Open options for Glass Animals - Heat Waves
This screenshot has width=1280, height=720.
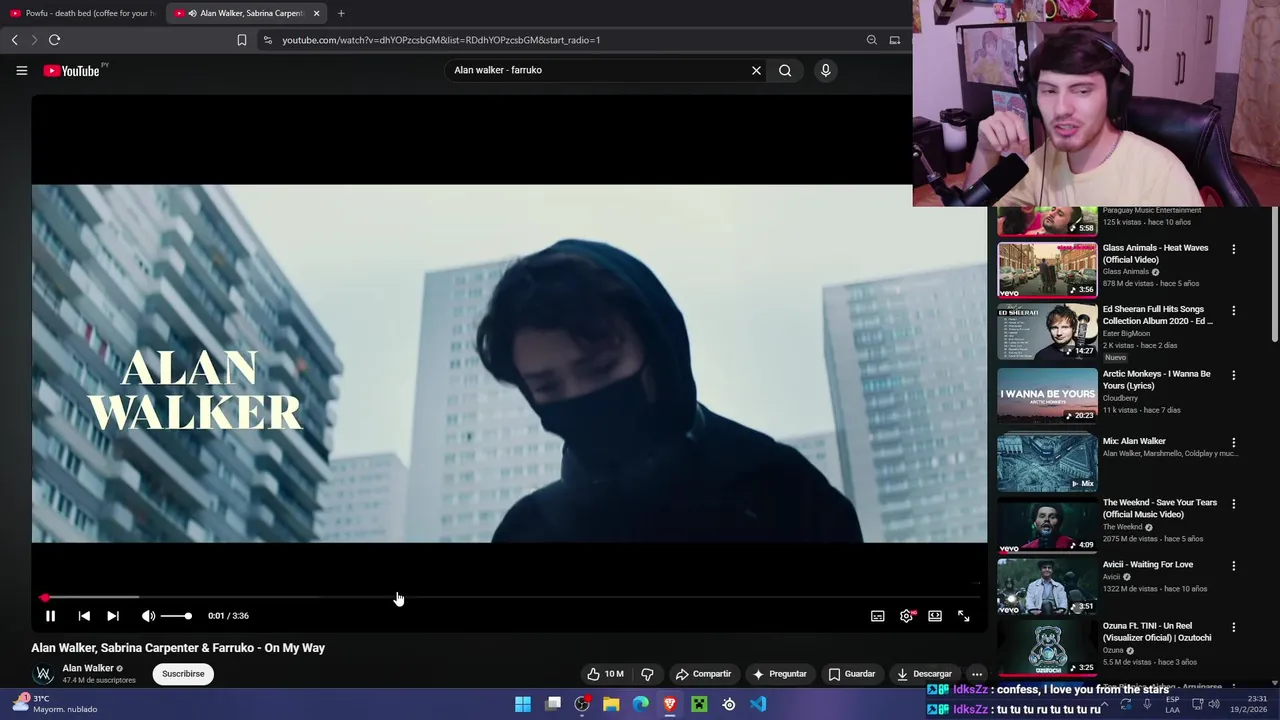tap(1233, 249)
